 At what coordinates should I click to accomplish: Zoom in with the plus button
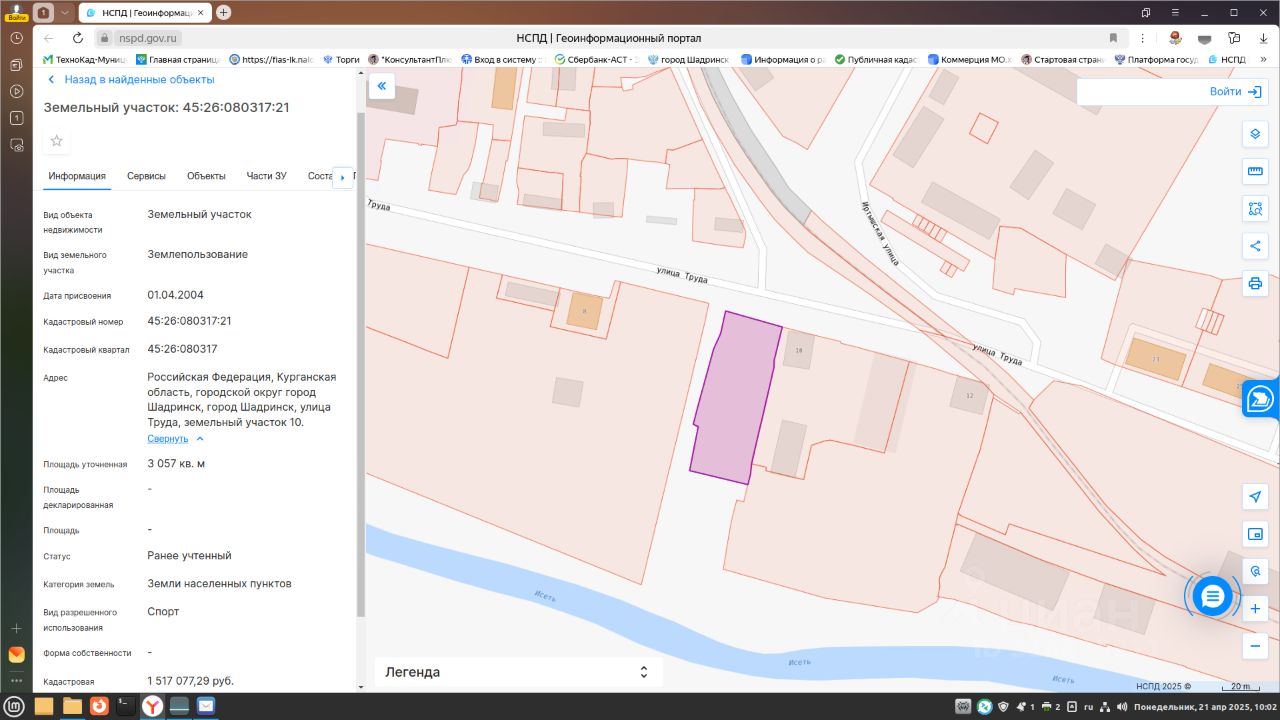[x=1255, y=608]
